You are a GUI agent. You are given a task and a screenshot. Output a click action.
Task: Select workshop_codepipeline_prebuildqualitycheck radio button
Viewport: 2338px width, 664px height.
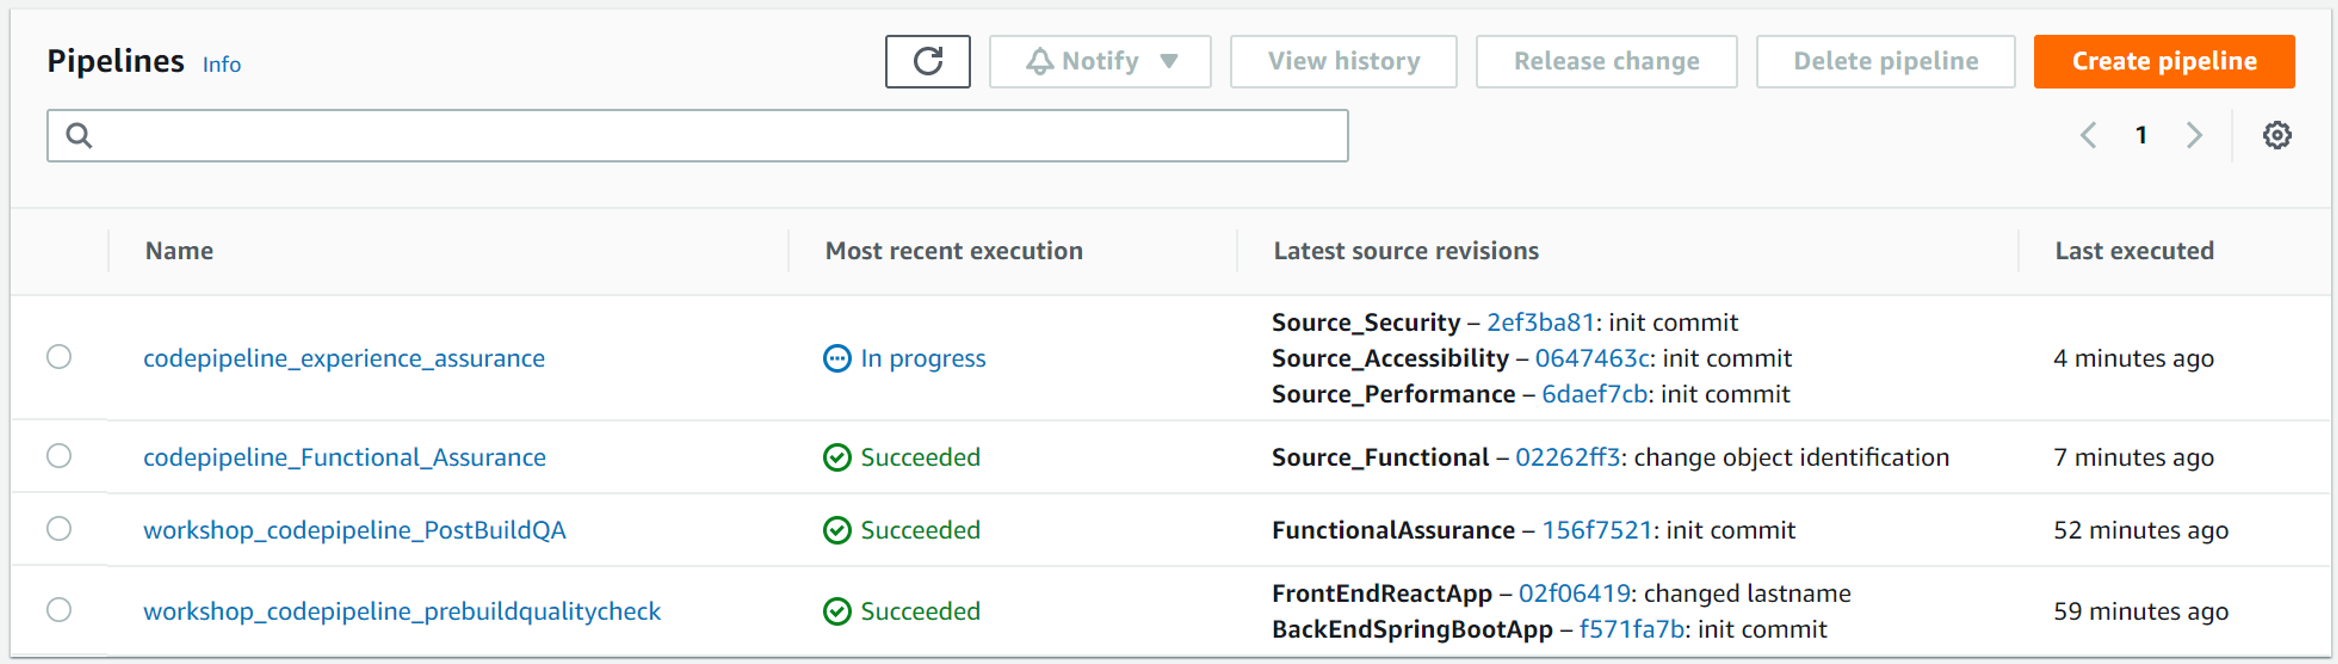click(x=59, y=610)
